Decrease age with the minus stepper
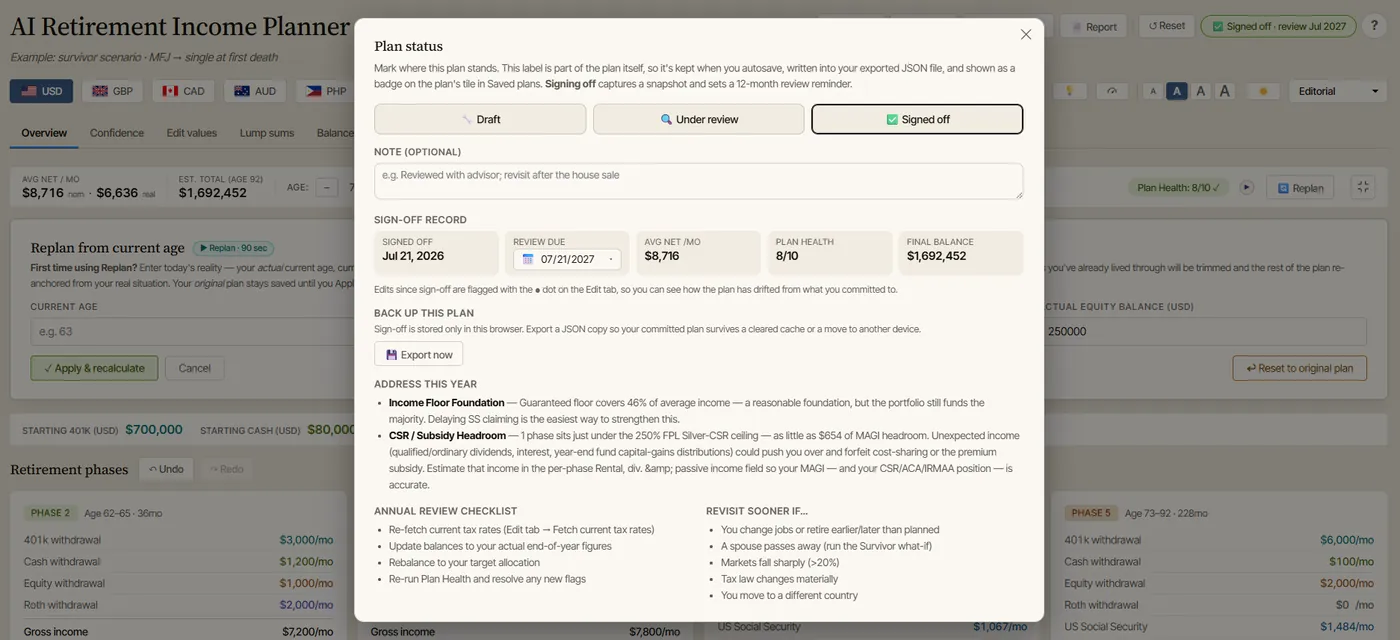This screenshot has height=640, width=1400. coord(327,187)
